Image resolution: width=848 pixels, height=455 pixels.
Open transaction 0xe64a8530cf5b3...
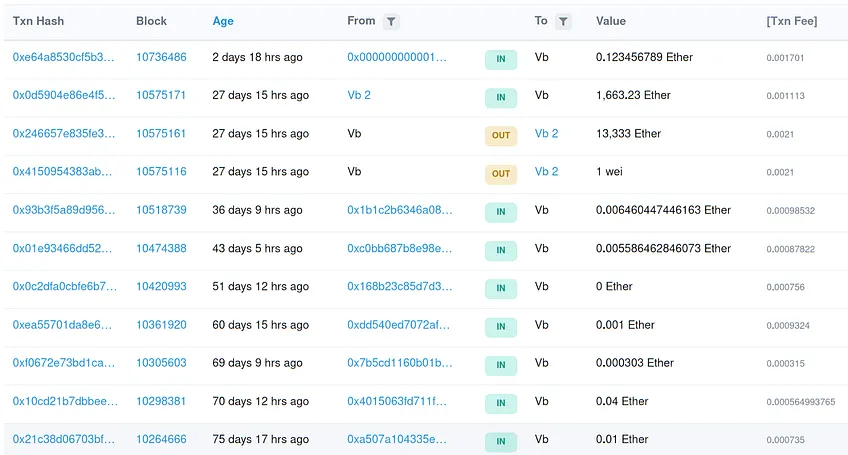click(x=63, y=57)
